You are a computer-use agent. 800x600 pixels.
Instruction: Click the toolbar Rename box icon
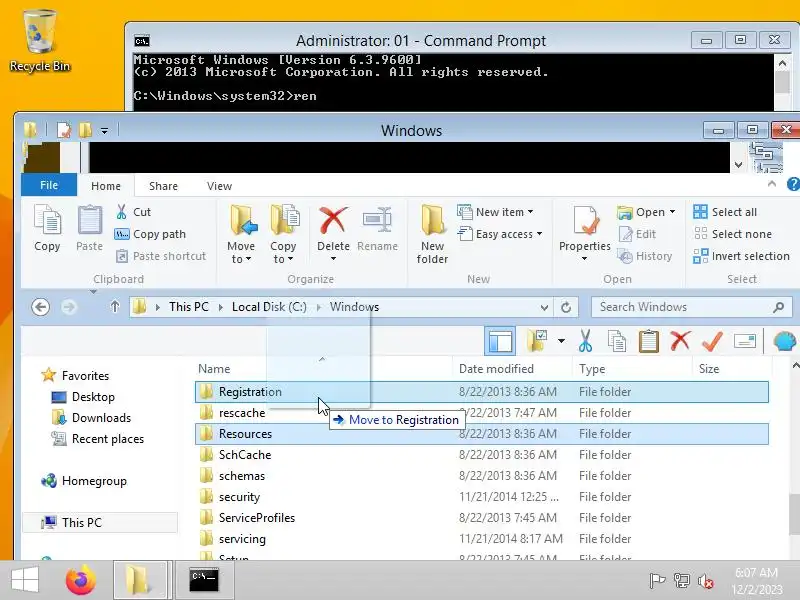(x=744, y=341)
